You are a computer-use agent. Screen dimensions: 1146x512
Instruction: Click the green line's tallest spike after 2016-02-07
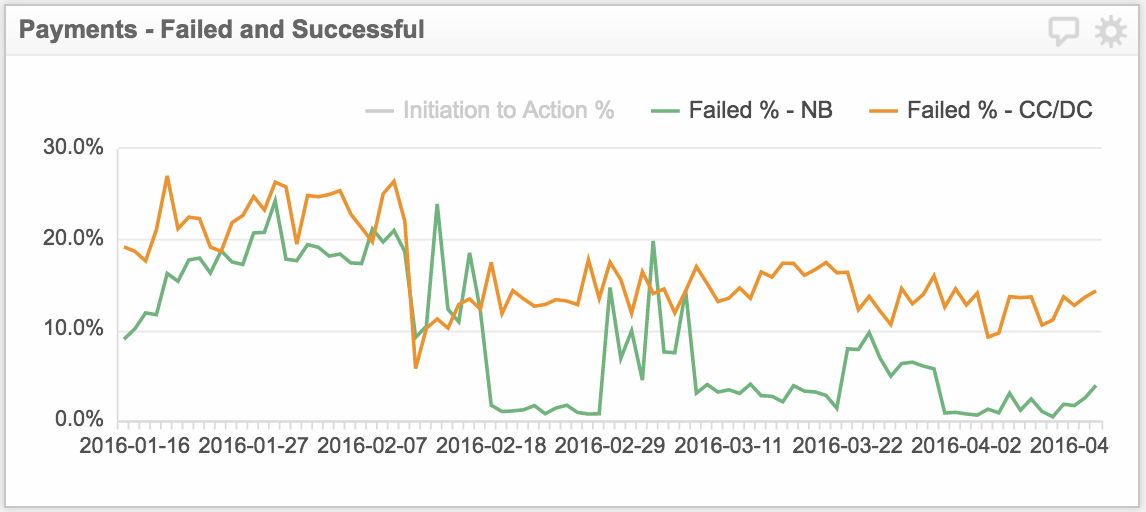[x=437, y=205]
